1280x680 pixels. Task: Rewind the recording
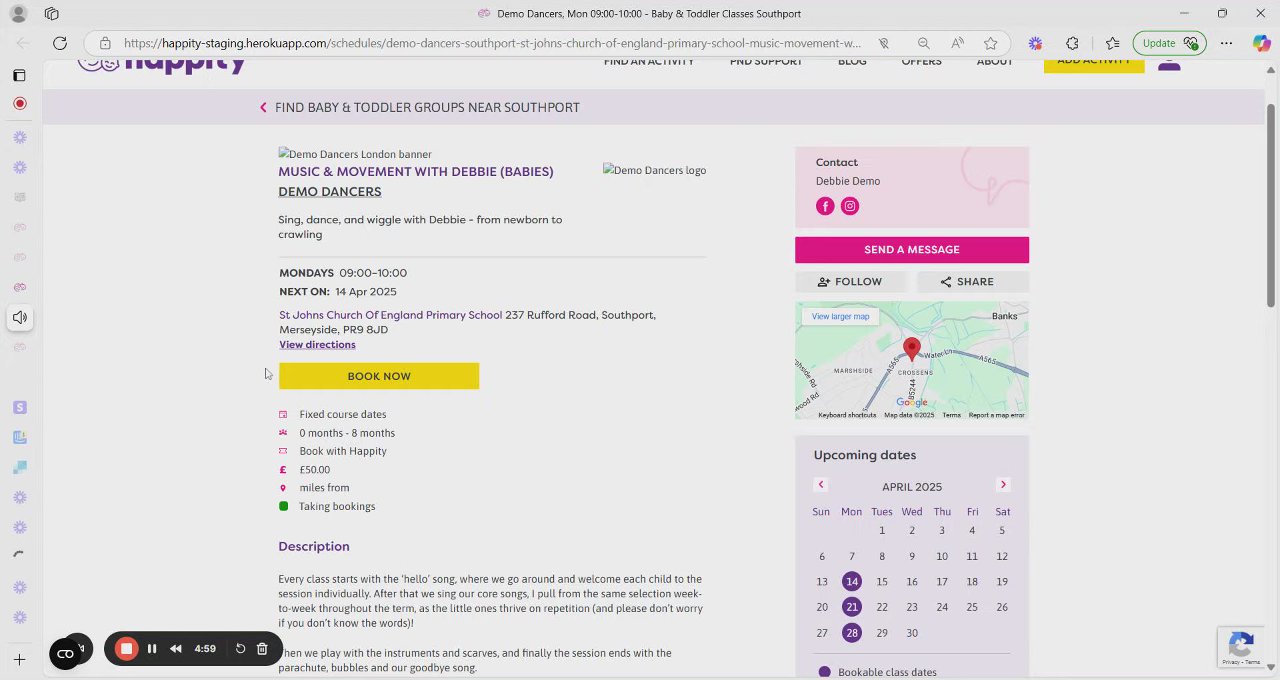176,649
